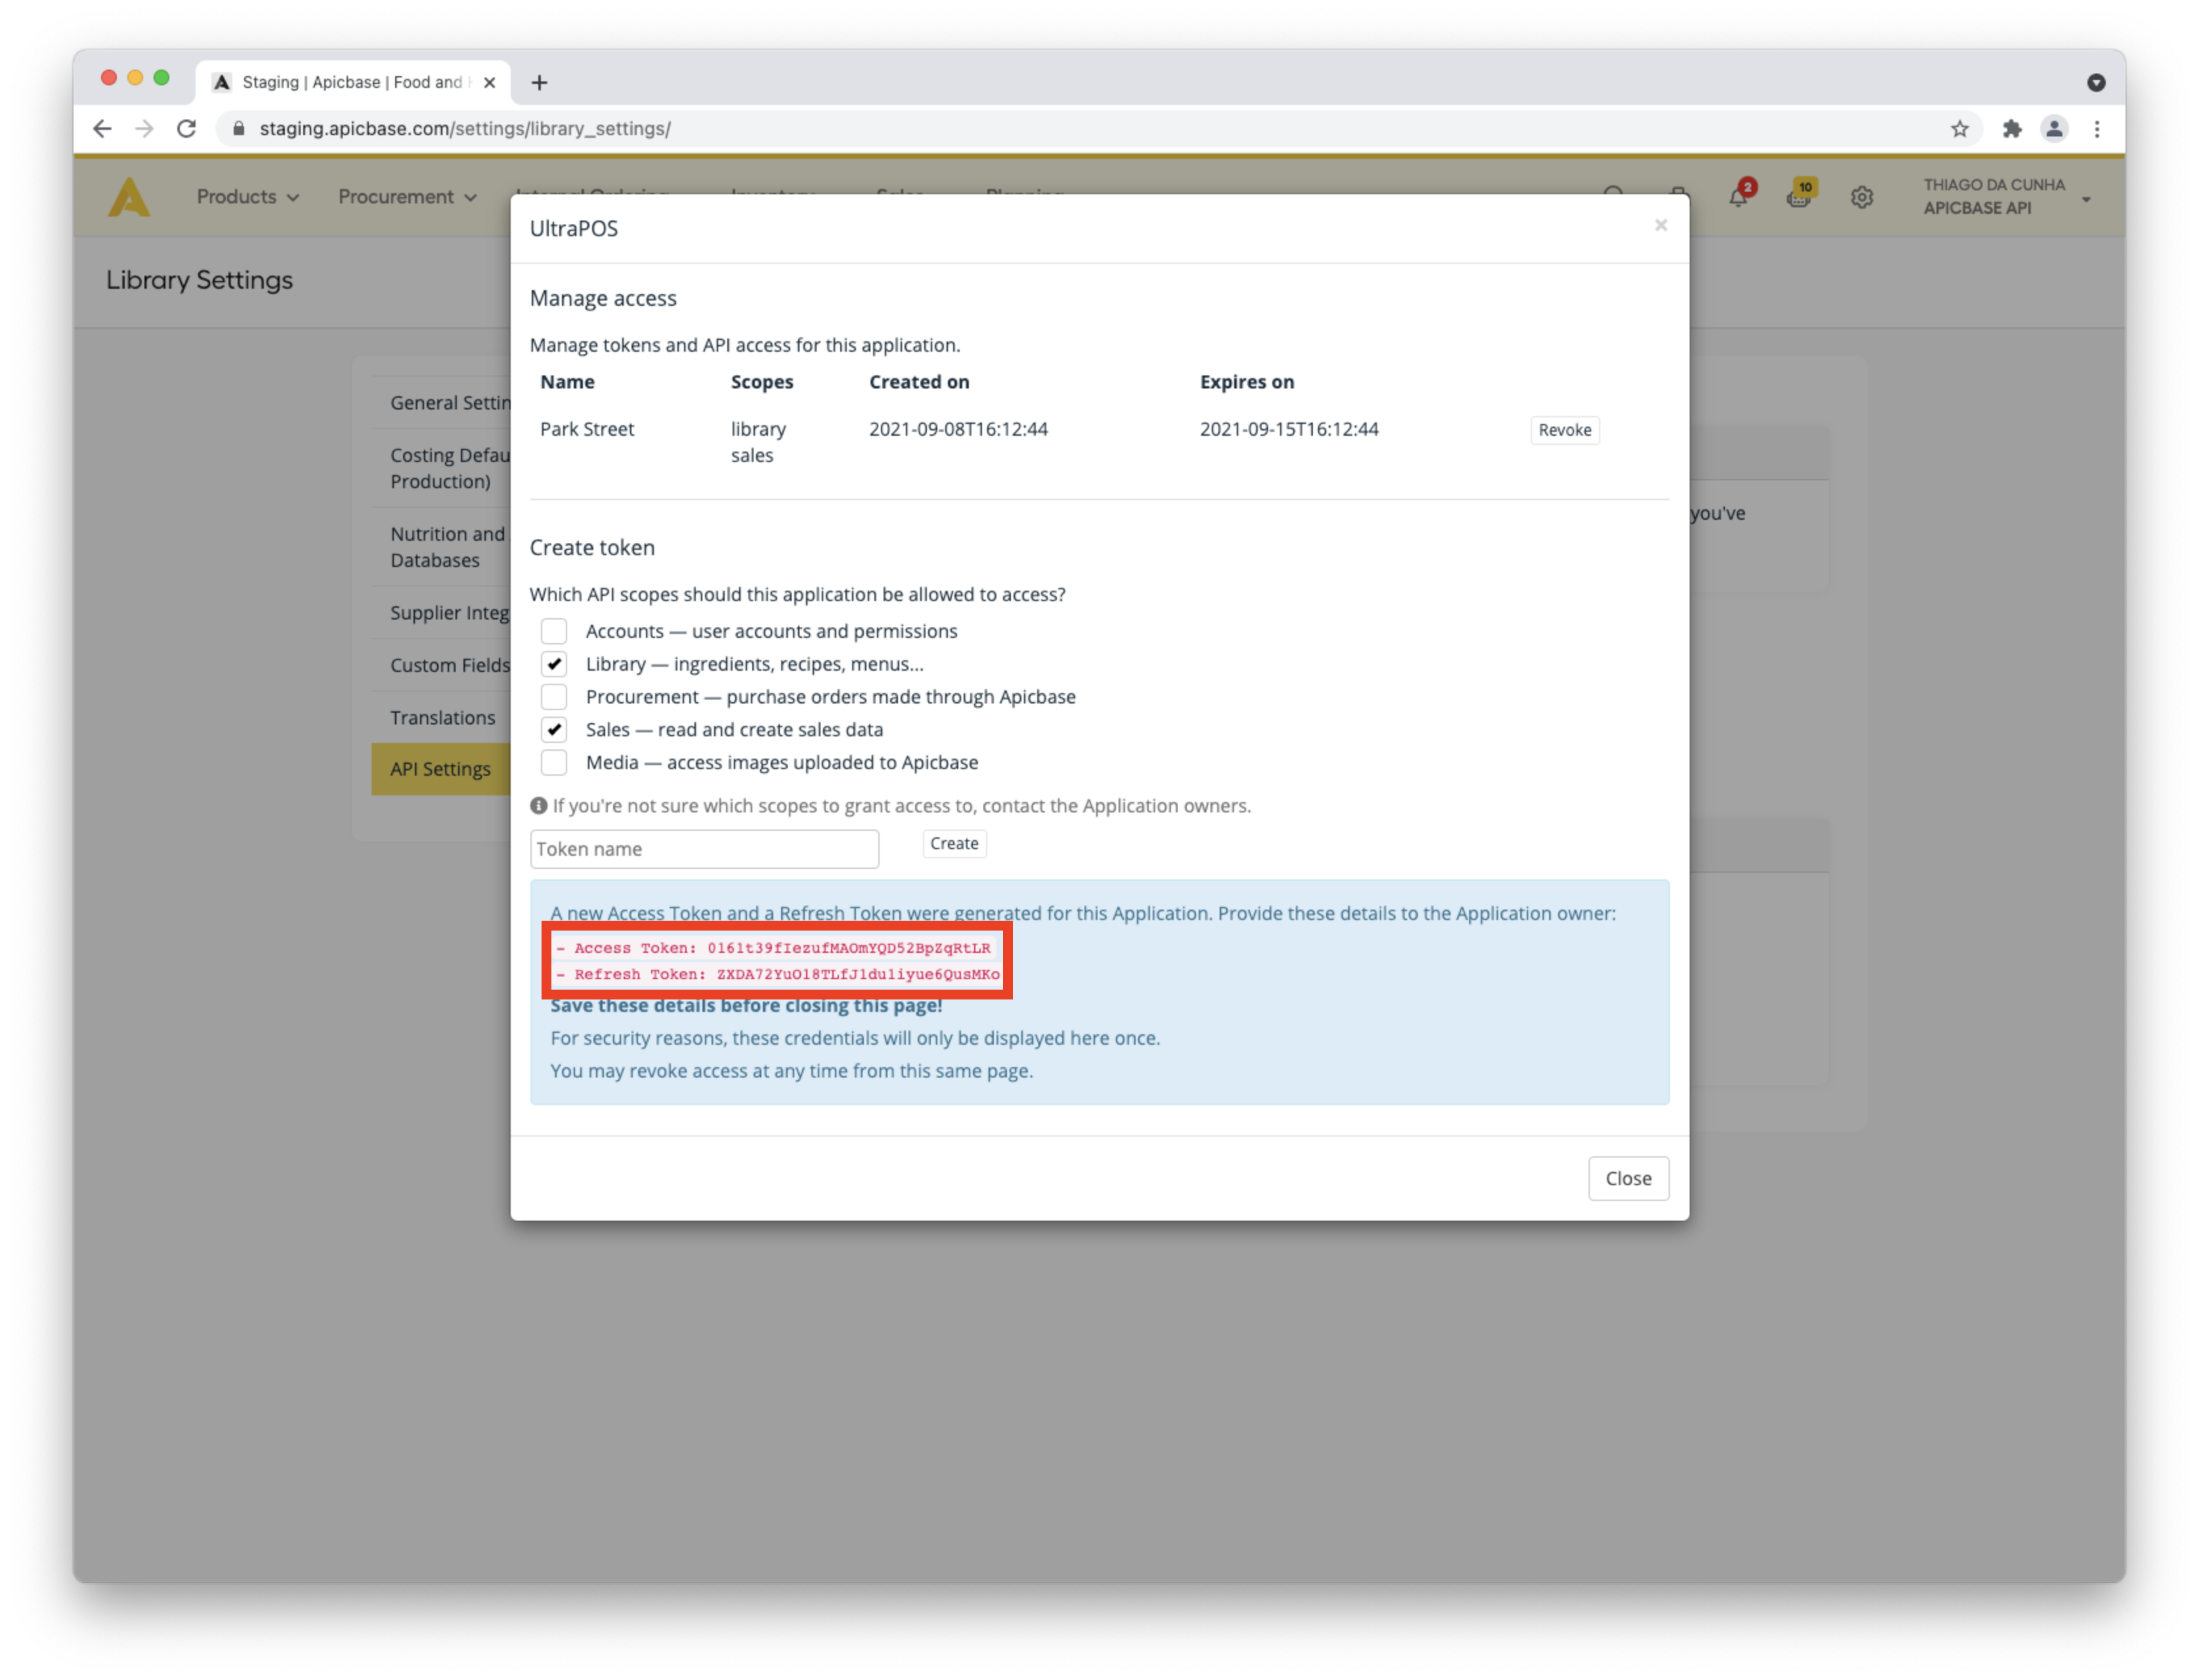
Task: Click the Create token button
Action: coord(954,844)
